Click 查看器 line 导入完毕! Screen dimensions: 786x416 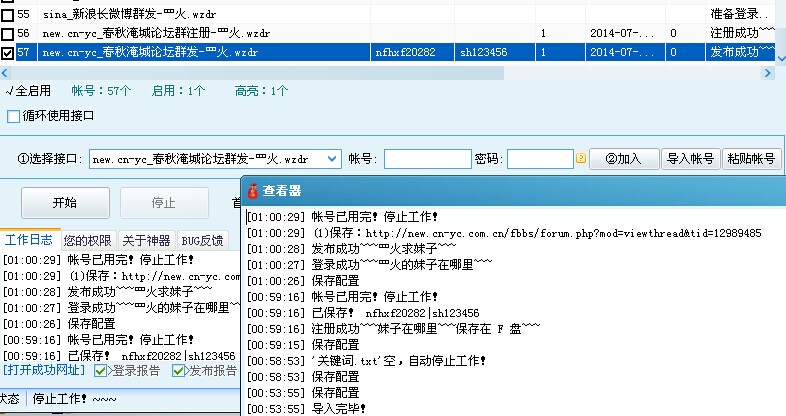[306, 409]
